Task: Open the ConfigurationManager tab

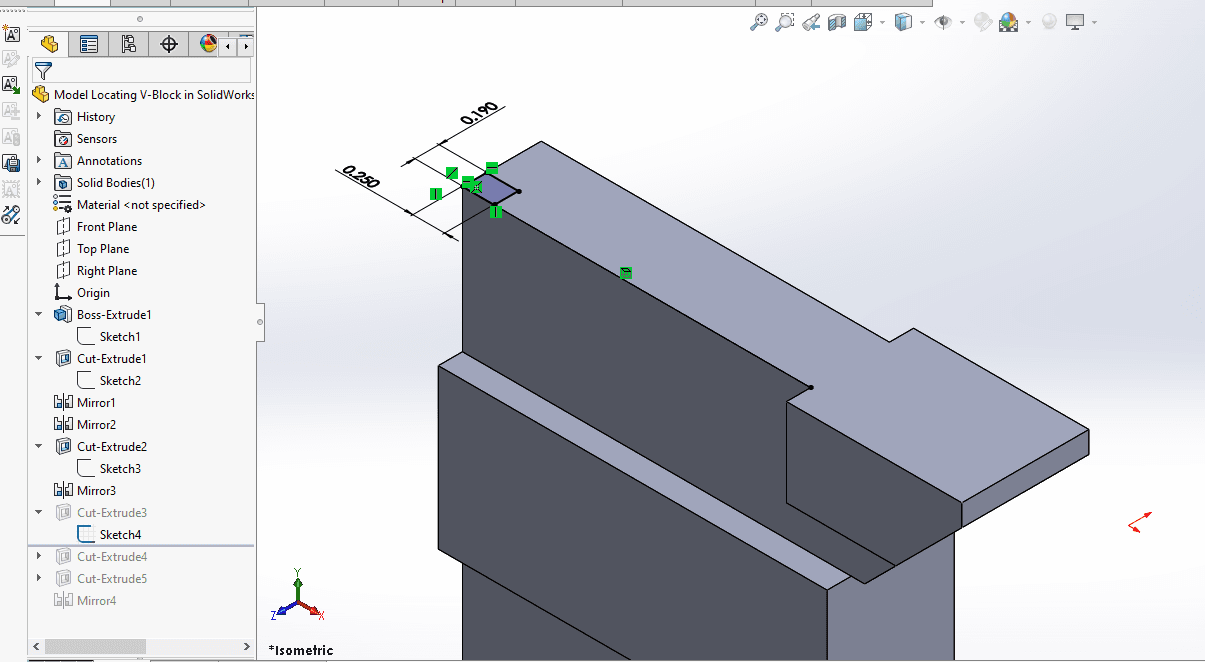Action: pos(129,44)
